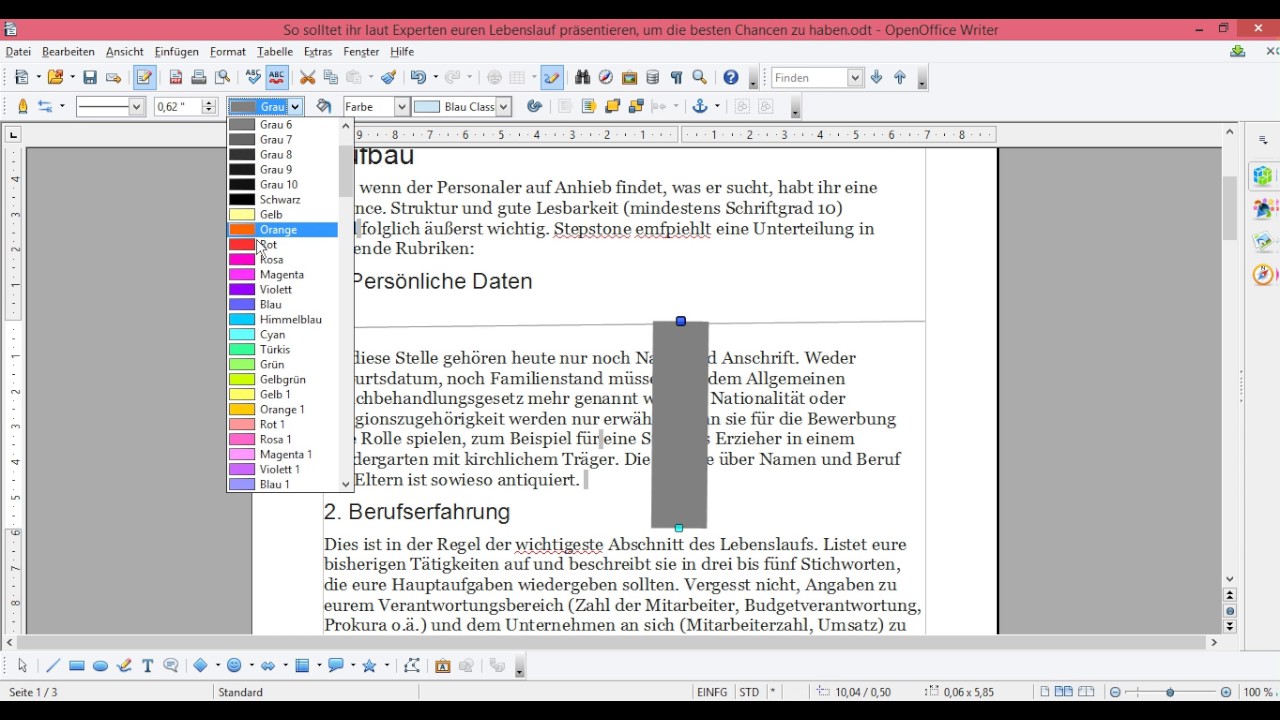The image size is (1280, 720).
Task: Run Spelling and Grammar check icon
Action: pos(253,77)
